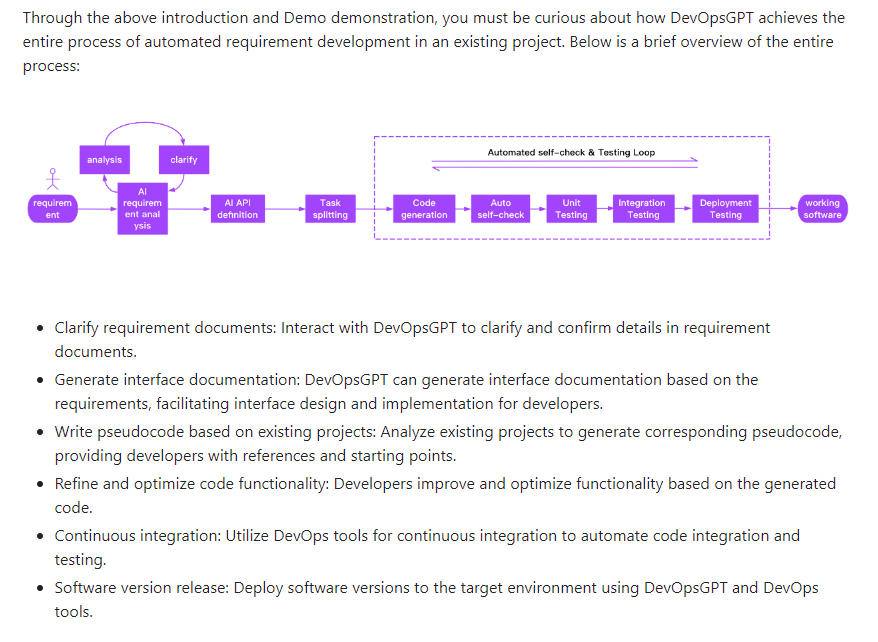
Task: Click the 'Deployment Testing' step
Action: (x=725, y=209)
